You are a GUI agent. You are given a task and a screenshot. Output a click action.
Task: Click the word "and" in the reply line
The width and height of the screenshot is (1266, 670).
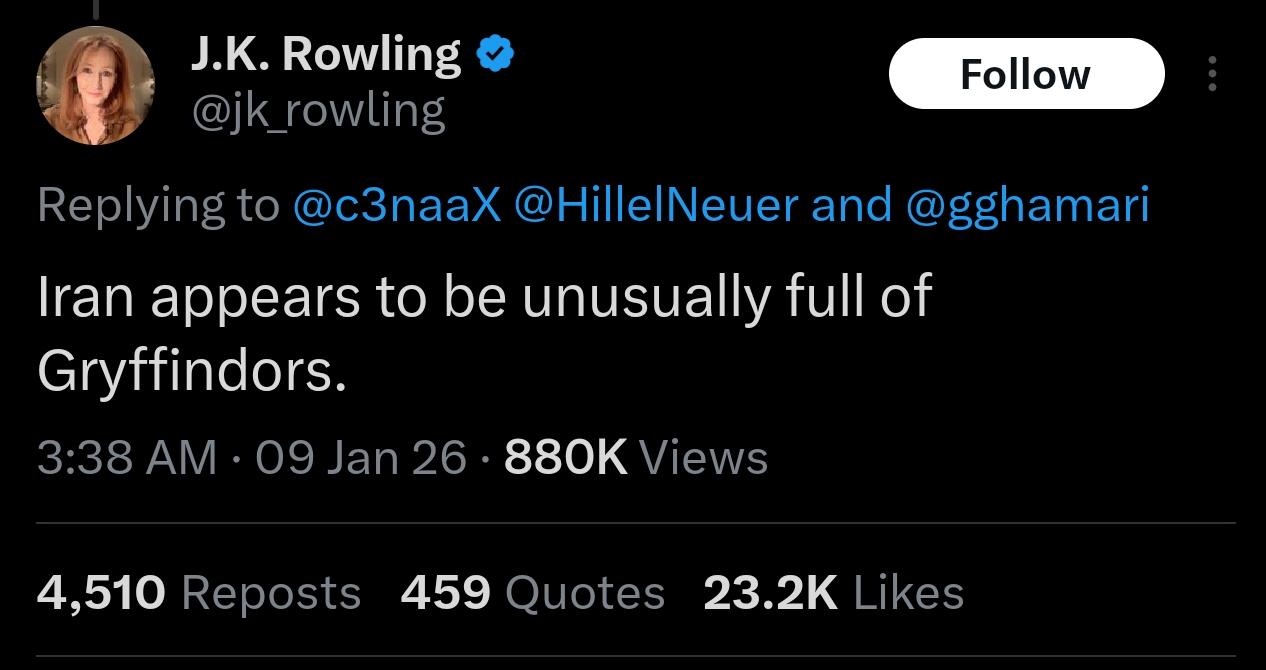click(851, 205)
